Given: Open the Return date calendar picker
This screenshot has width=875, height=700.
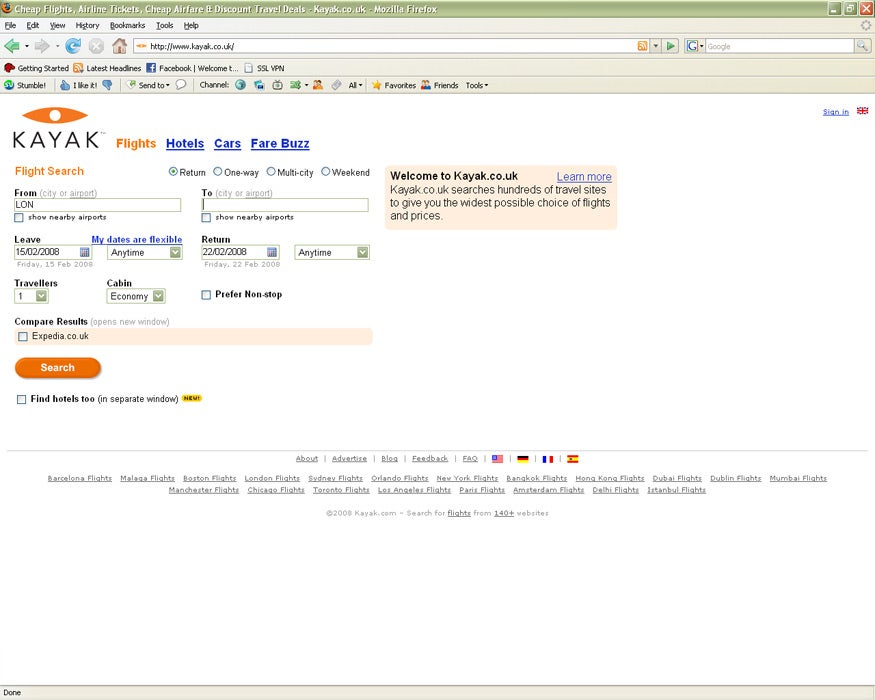Looking at the screenshot, I should (x=272, y=252).
